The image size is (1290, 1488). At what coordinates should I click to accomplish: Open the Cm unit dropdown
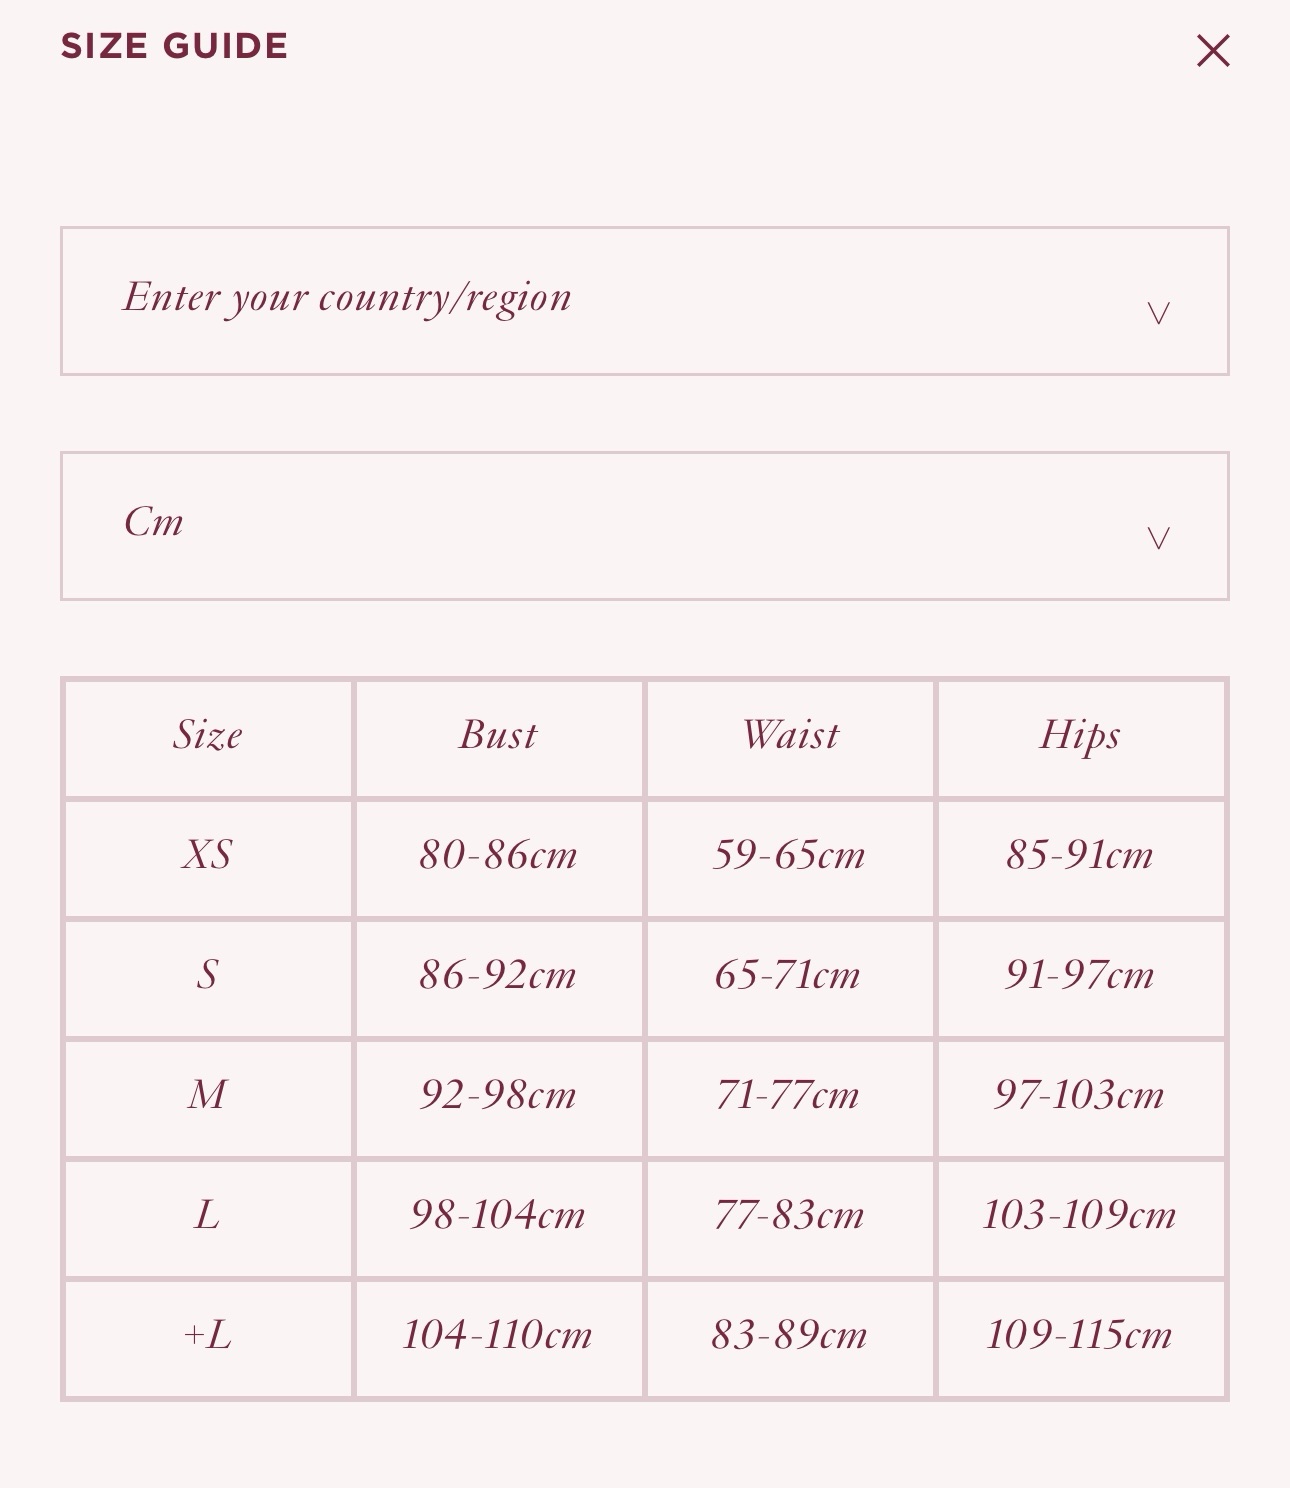click(645, 526)
